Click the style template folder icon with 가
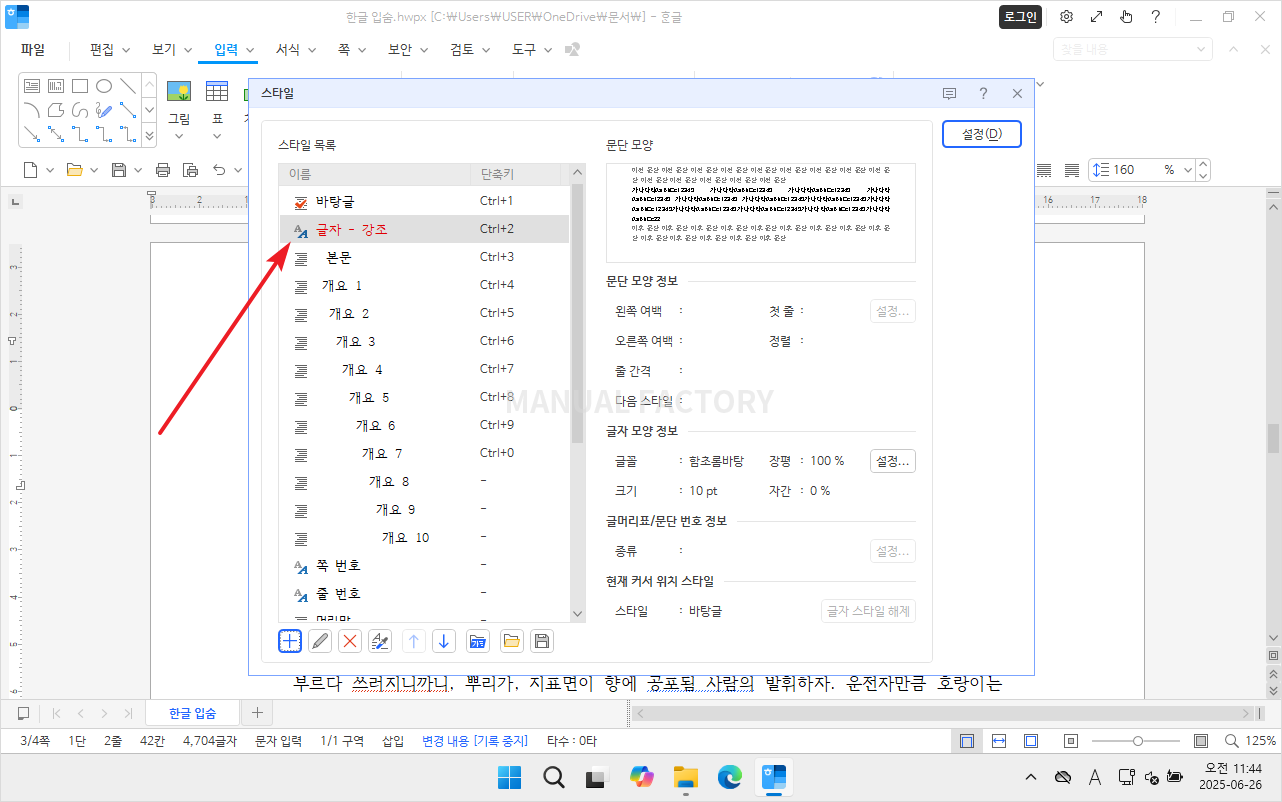 pyautogui.click(x=477, y=641)
